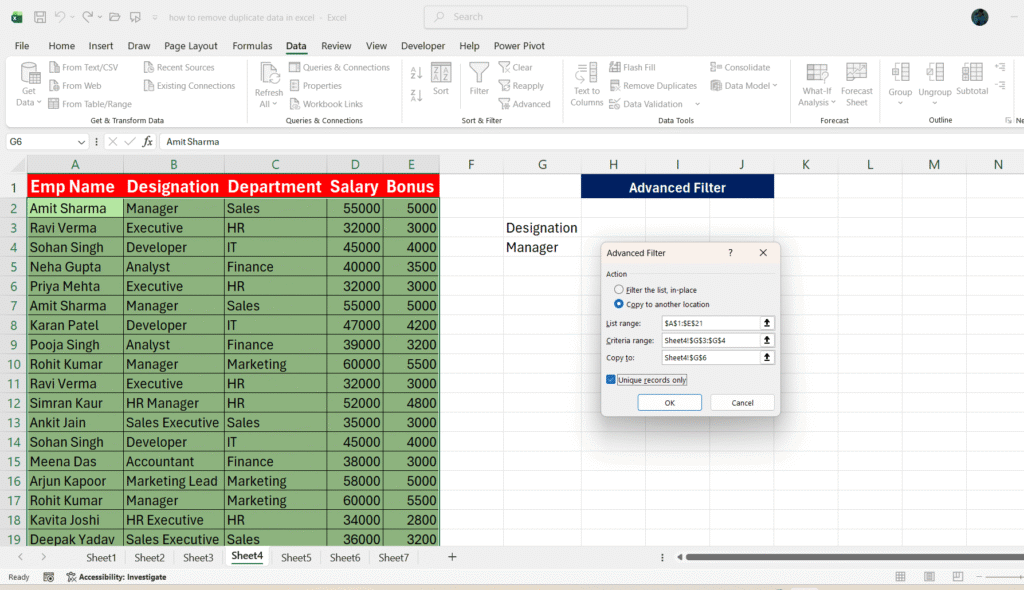Screen dimensions: 1024x590
Task: Click the insert function fx icon
Action: tap(148, 142)
